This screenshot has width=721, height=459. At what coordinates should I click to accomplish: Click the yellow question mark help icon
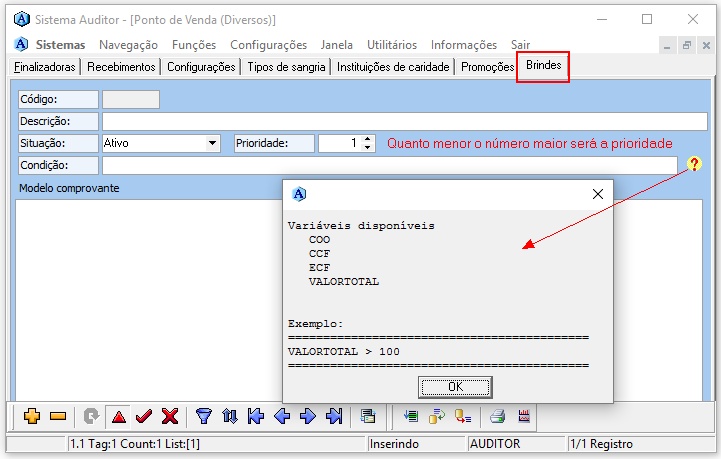pos(694,163)
